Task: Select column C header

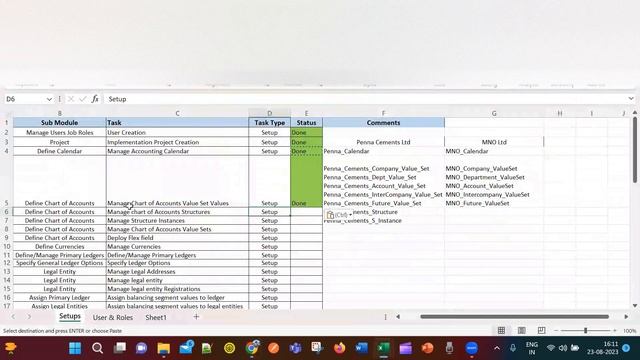Action: pos(177,113)
